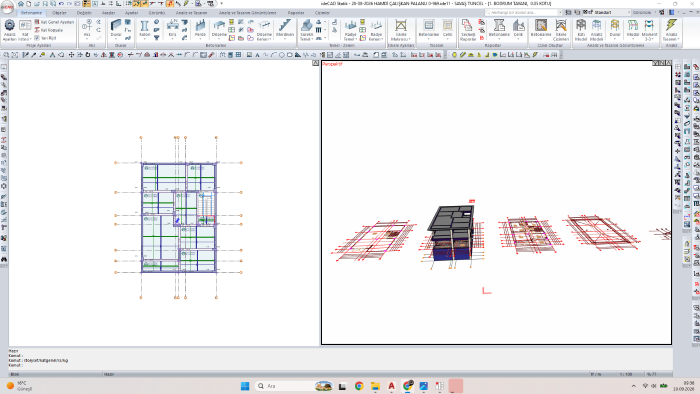Image resolution: width=700 pixels, height=394 pixels.
Task: Select the Kolon column tool
Action: tap(144, 29)
